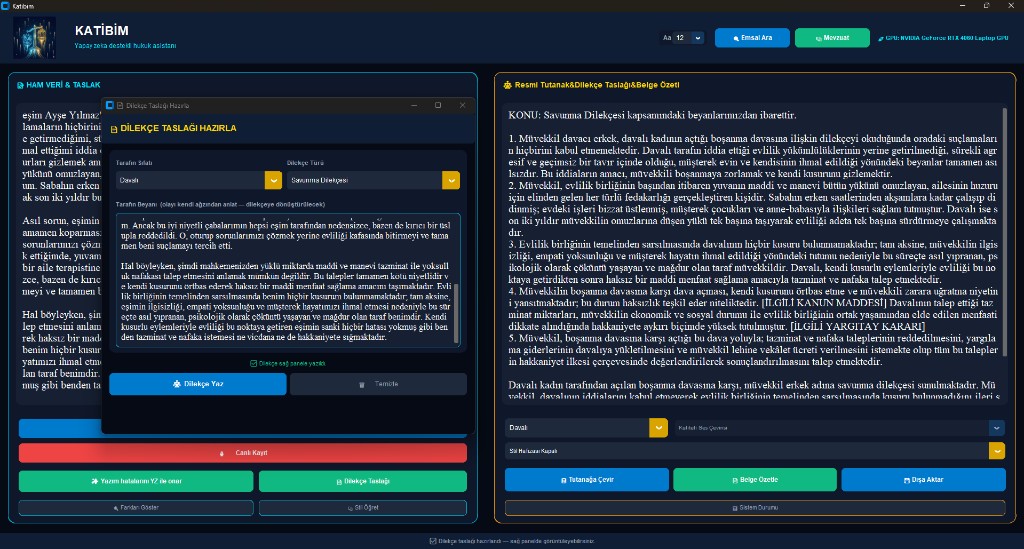Toggle the Dilekçe sağ panele yazılır checkbox
The image size is (1024, 549).
coord(253,364)
